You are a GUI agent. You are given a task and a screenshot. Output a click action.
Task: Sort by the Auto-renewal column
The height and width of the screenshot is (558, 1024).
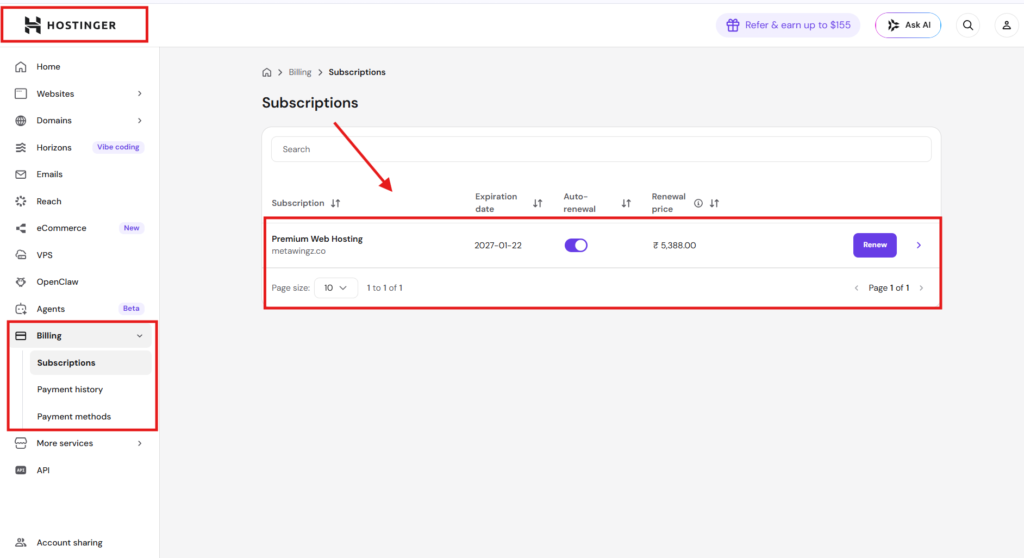(x=626, y=203)
